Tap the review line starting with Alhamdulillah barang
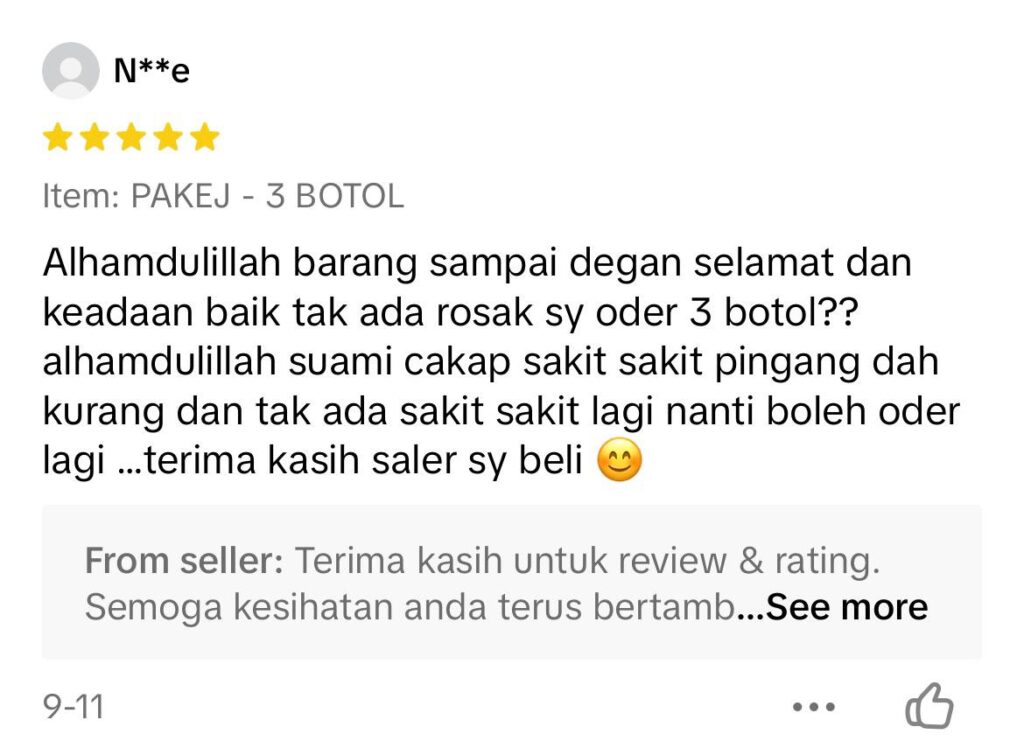 (x=477, y=263)
